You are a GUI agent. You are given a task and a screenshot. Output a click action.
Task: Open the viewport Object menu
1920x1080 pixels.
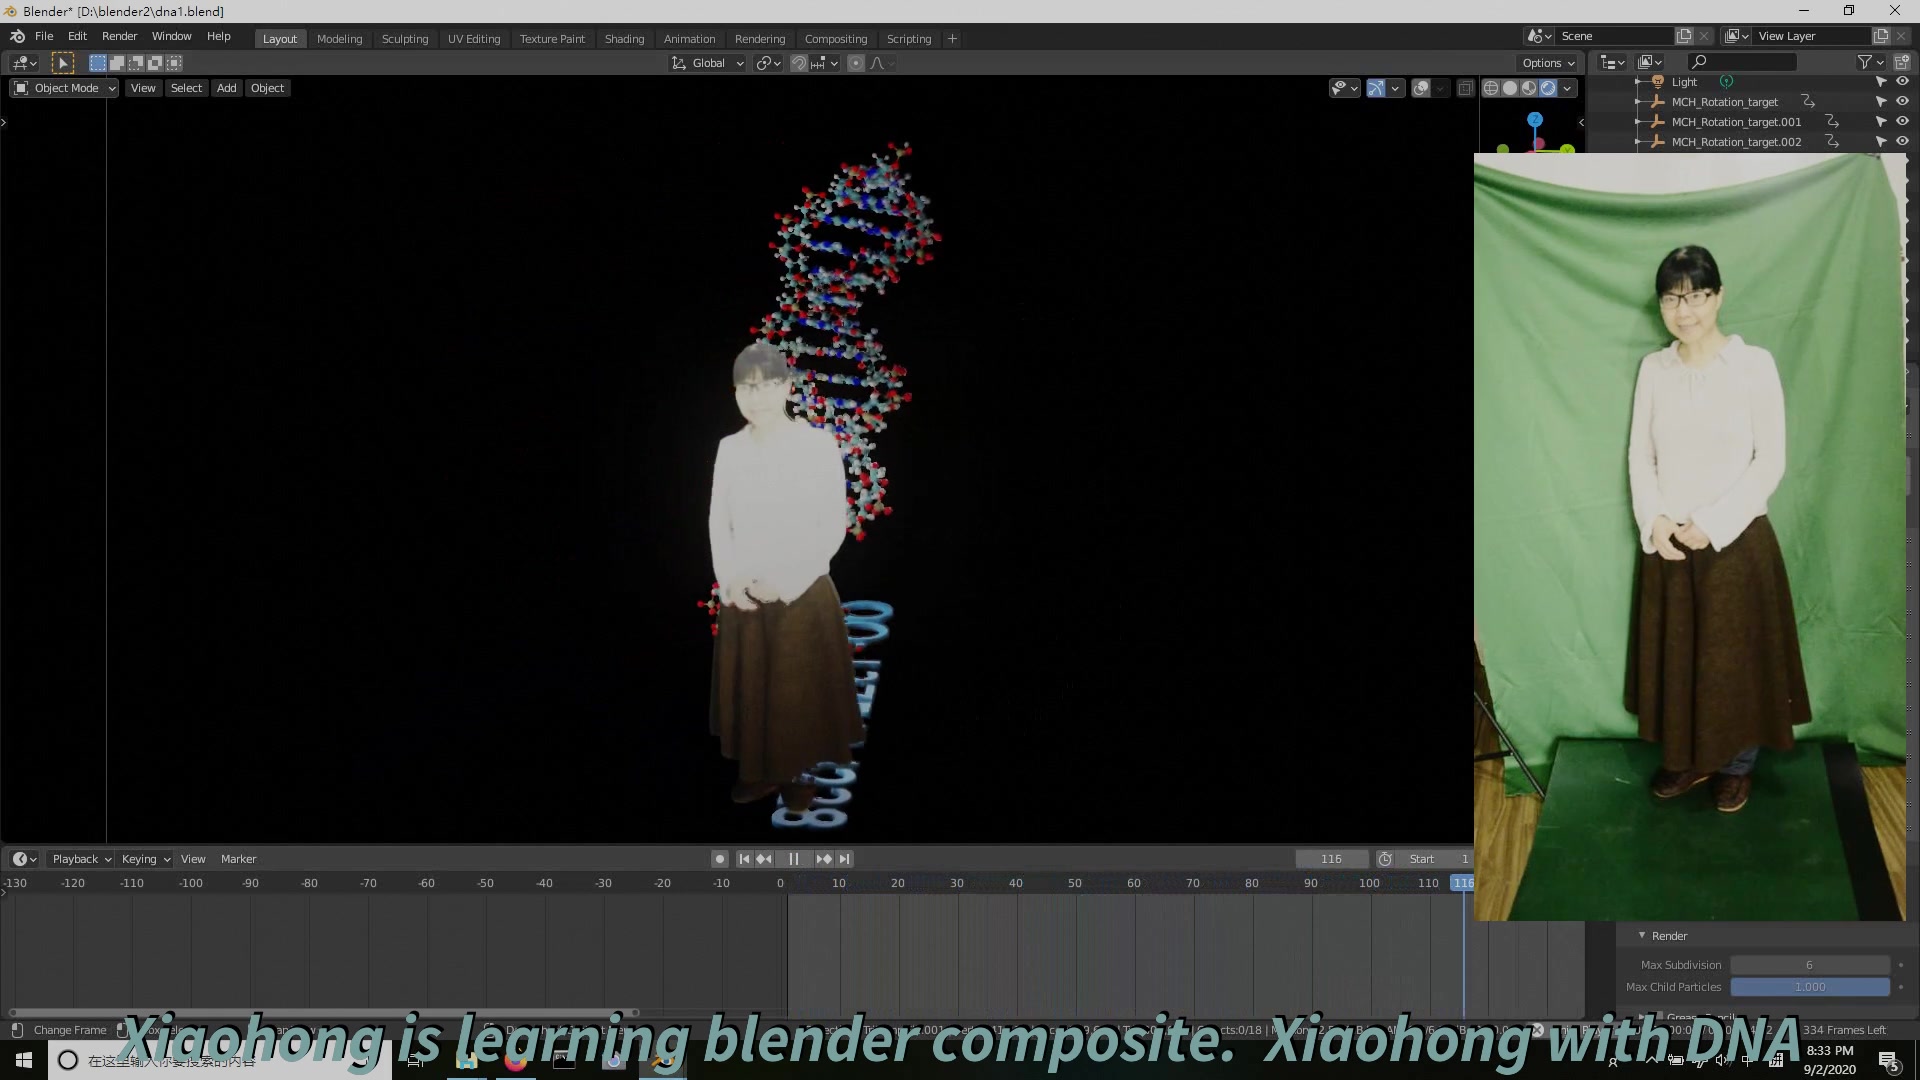[x=267, y=88]
